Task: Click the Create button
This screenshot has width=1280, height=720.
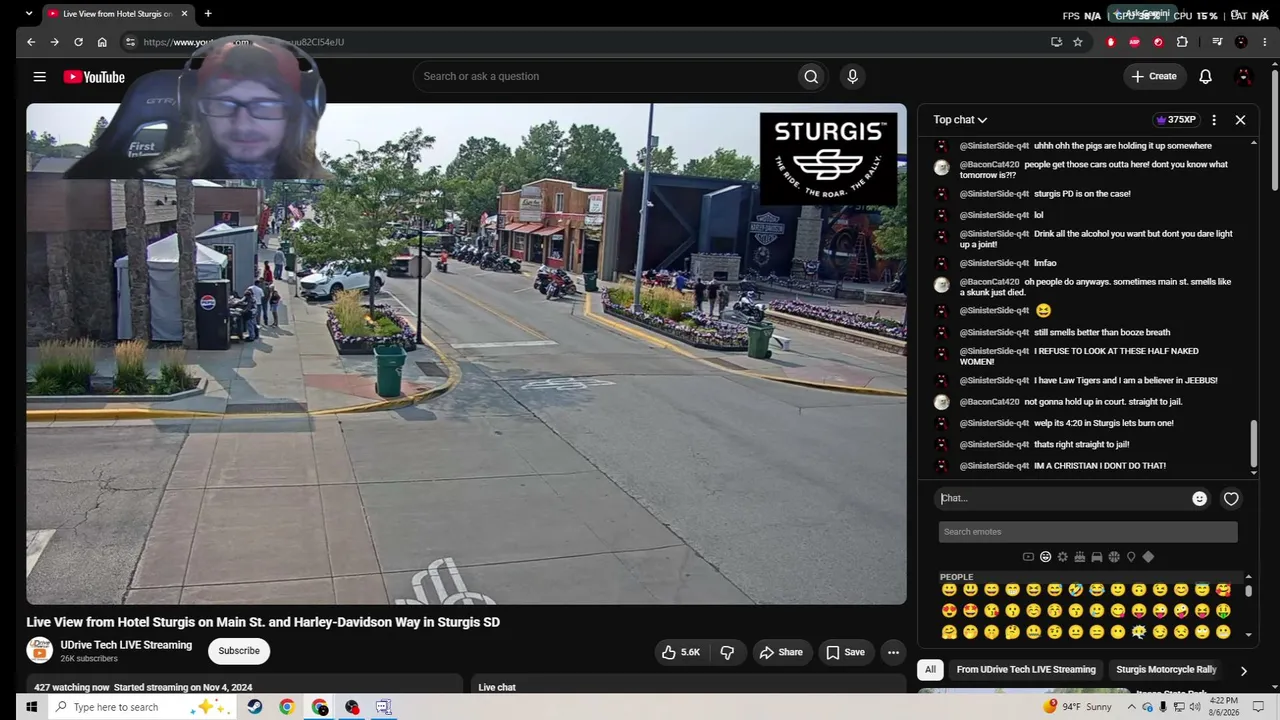Action: click(1153, 77)
